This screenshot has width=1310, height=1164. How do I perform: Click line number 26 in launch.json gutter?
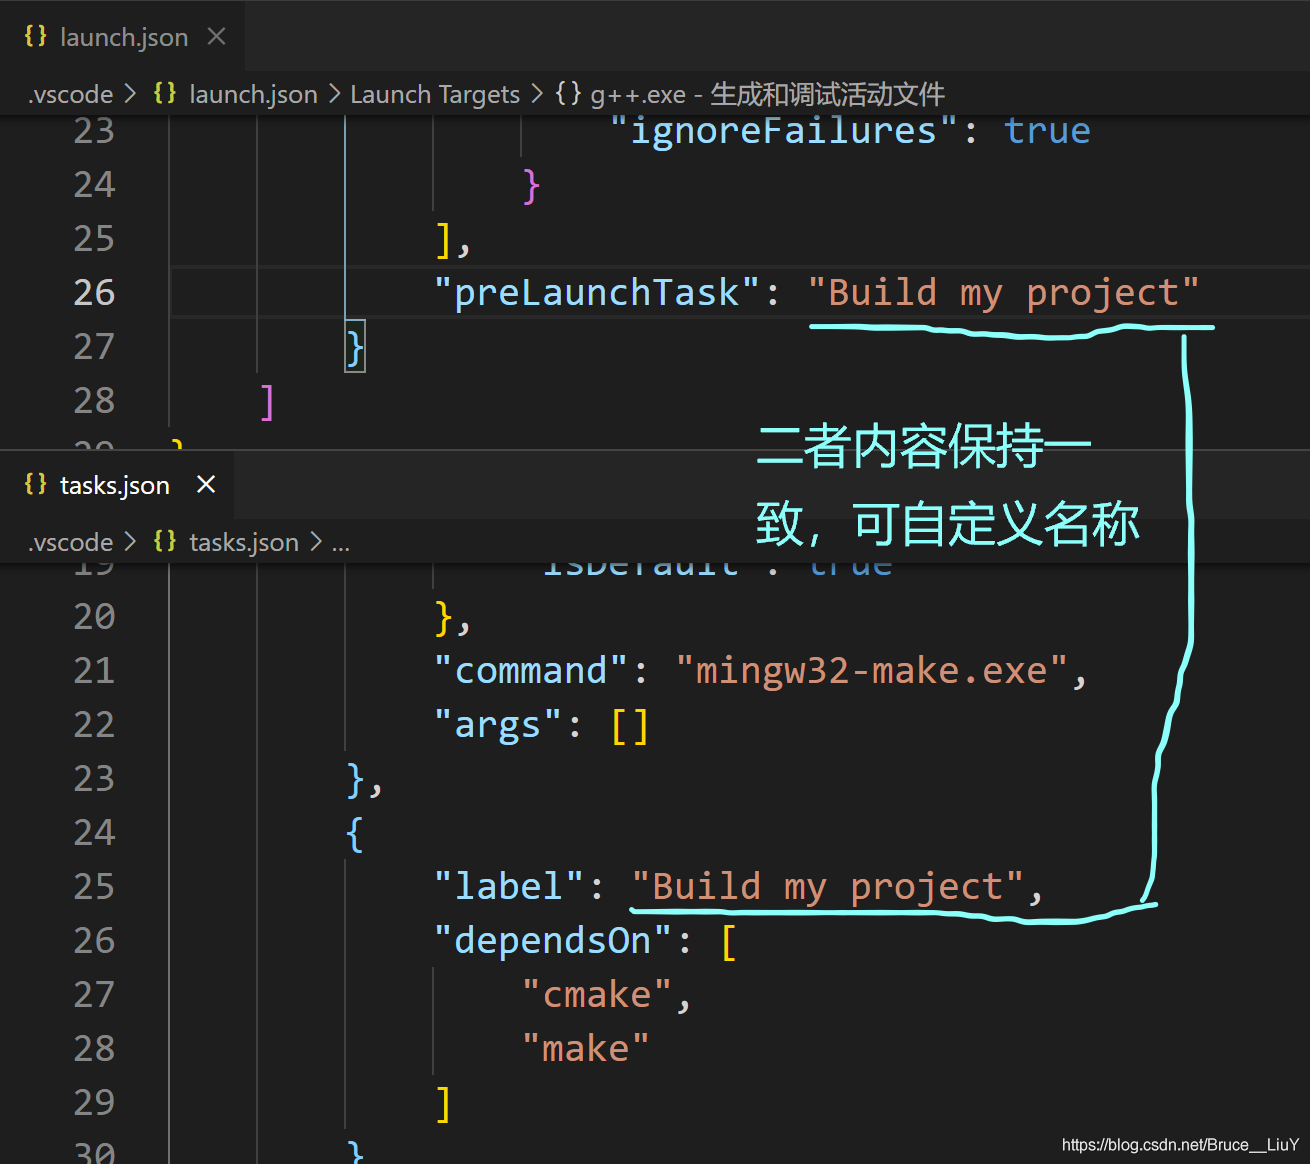tap(94, 293)
